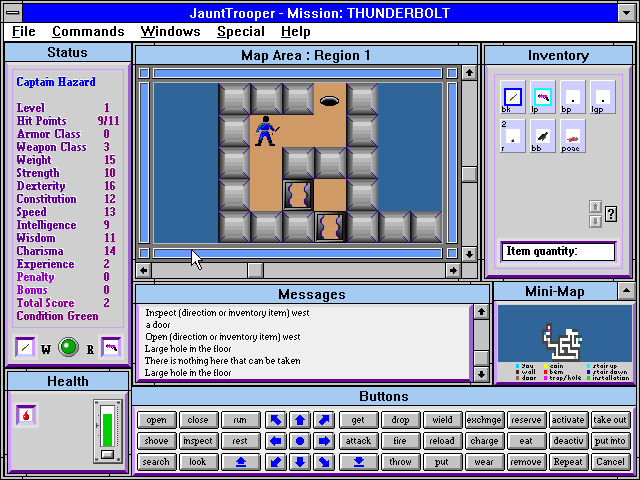
Task: Move north with the up arrow button
Action: pyautogui.click(x=300, y=420)
